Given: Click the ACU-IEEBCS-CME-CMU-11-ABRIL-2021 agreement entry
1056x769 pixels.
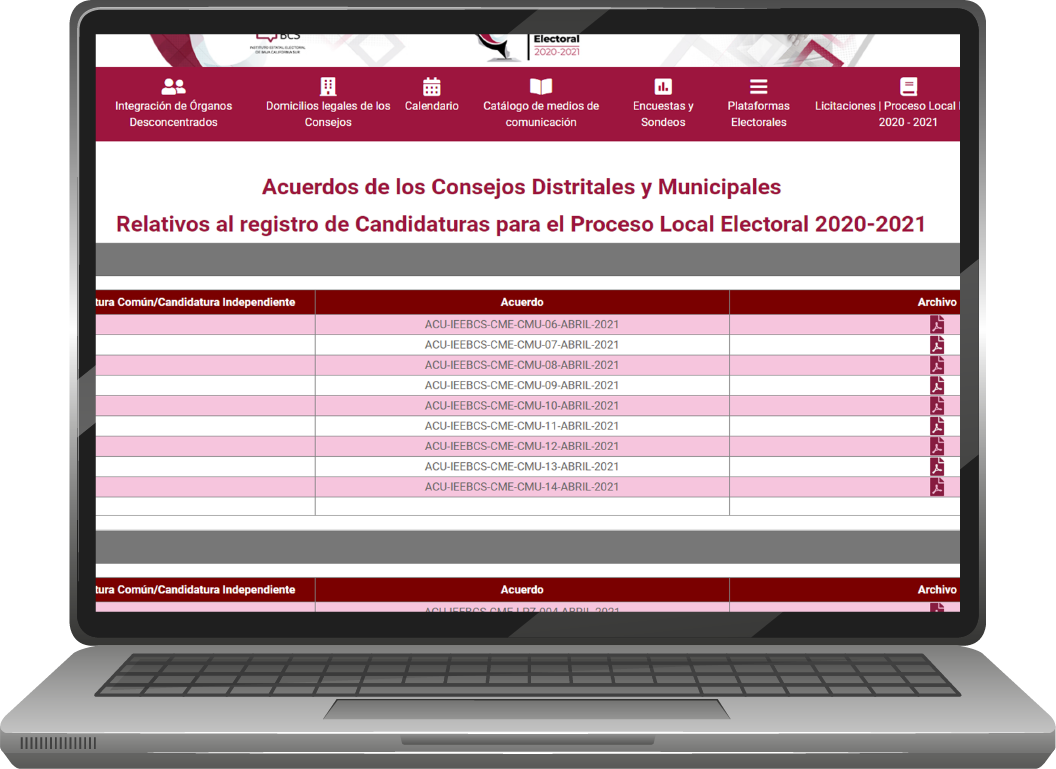Looking at the screenshot, I should coord(522,426).
